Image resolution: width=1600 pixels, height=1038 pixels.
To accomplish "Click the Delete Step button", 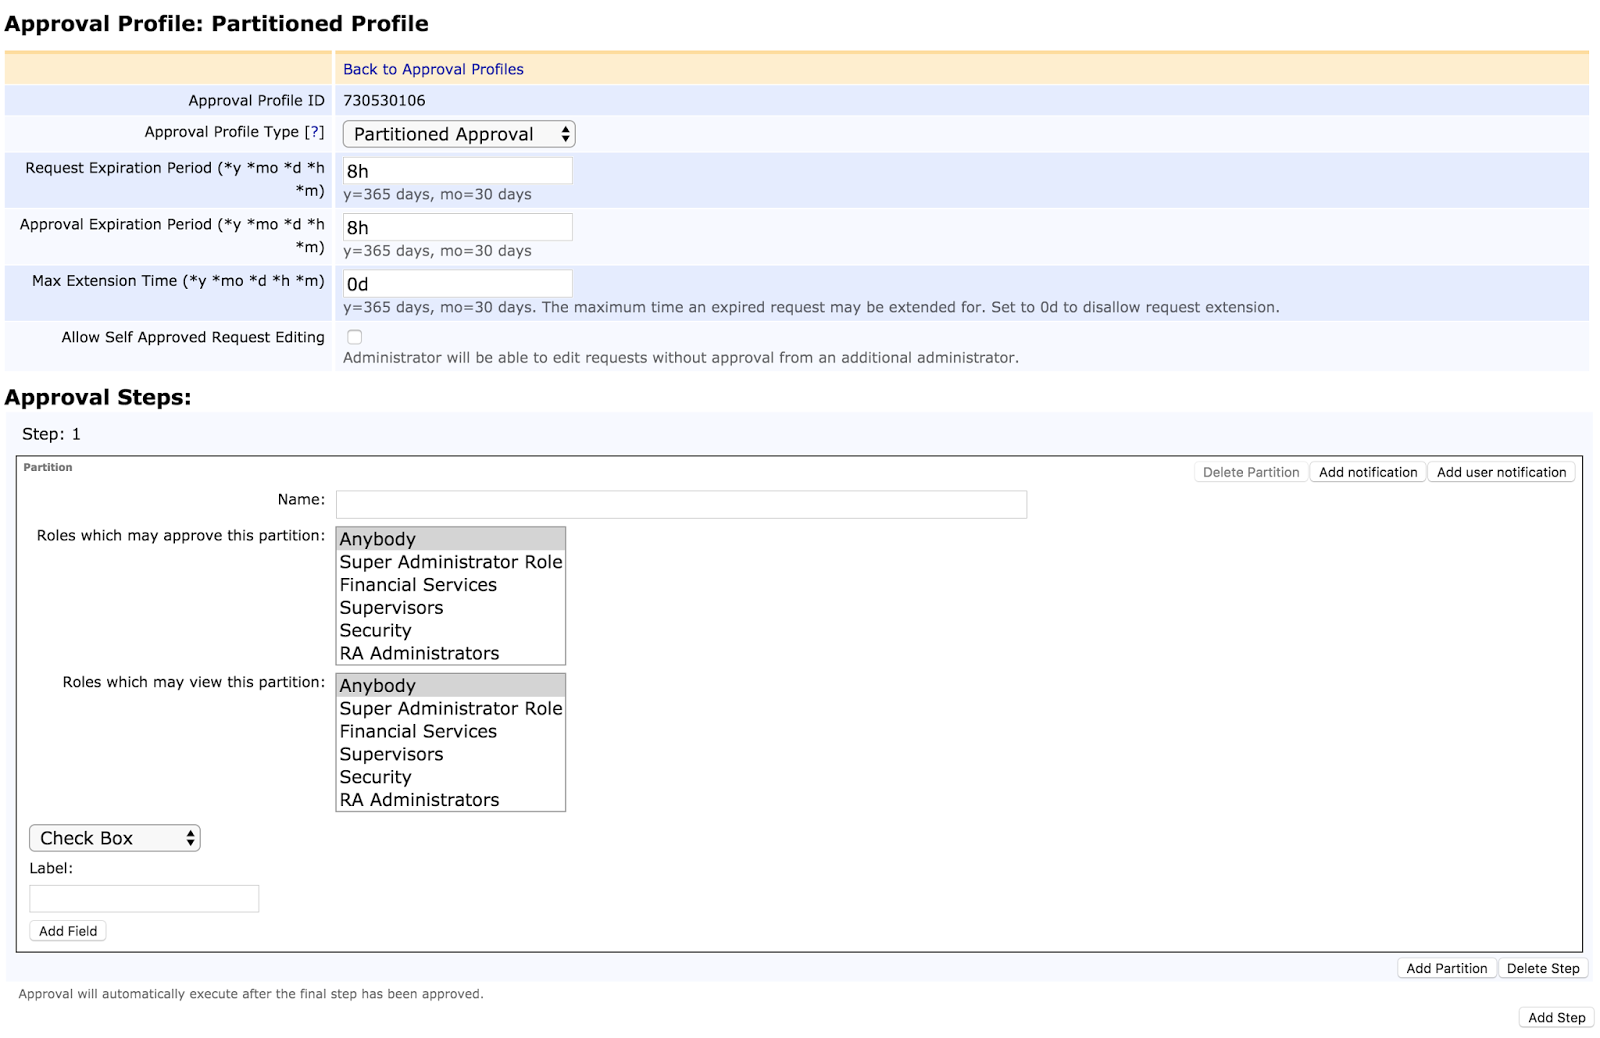I will [1543, 967].
